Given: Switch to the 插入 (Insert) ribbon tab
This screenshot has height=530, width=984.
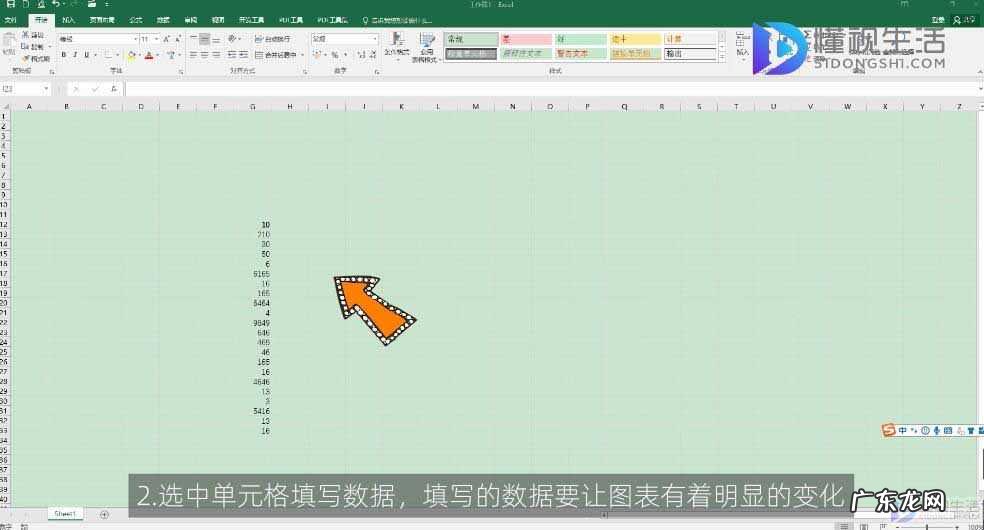Looking at the screenshot, I should tap(68, 20).
